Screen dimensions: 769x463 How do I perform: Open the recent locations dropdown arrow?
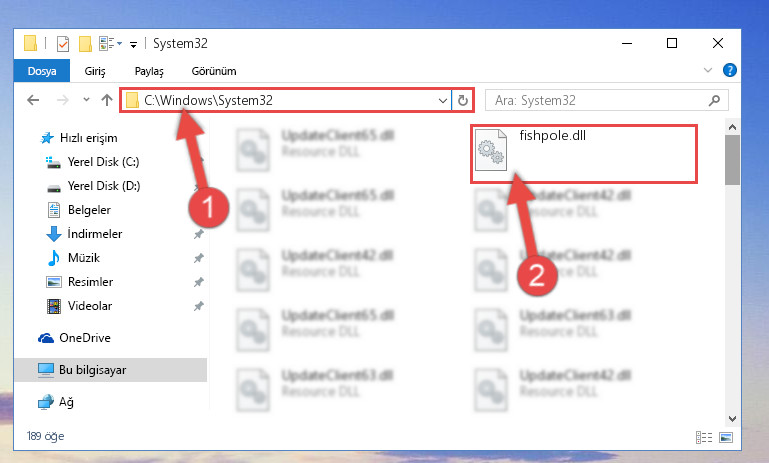[86, 100]
